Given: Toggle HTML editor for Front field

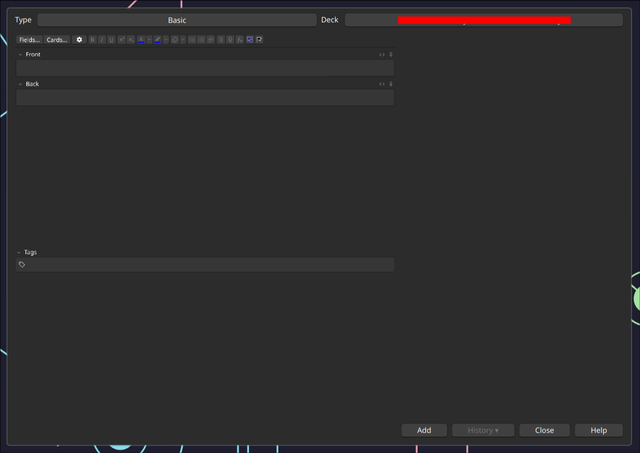Looking at the screenshot, I should click(x=382, y=54).
